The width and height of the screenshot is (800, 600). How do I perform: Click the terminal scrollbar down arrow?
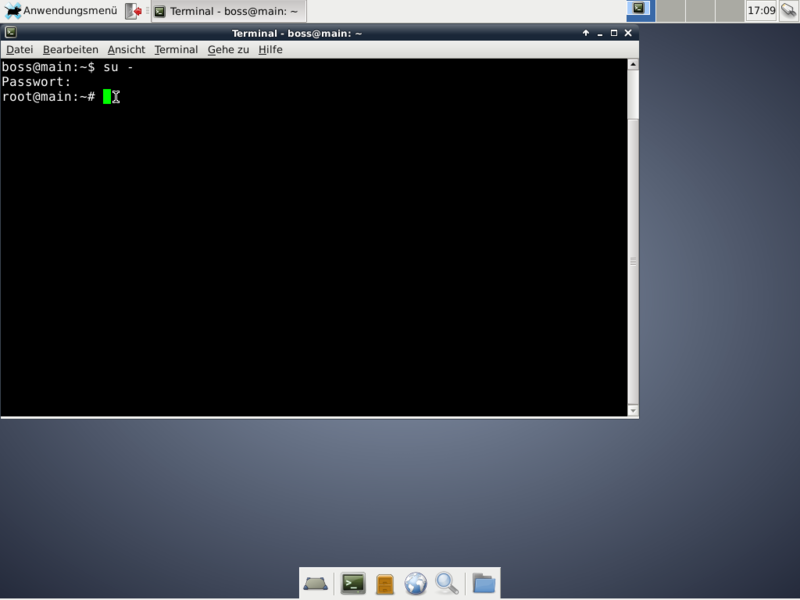(632, 410)
